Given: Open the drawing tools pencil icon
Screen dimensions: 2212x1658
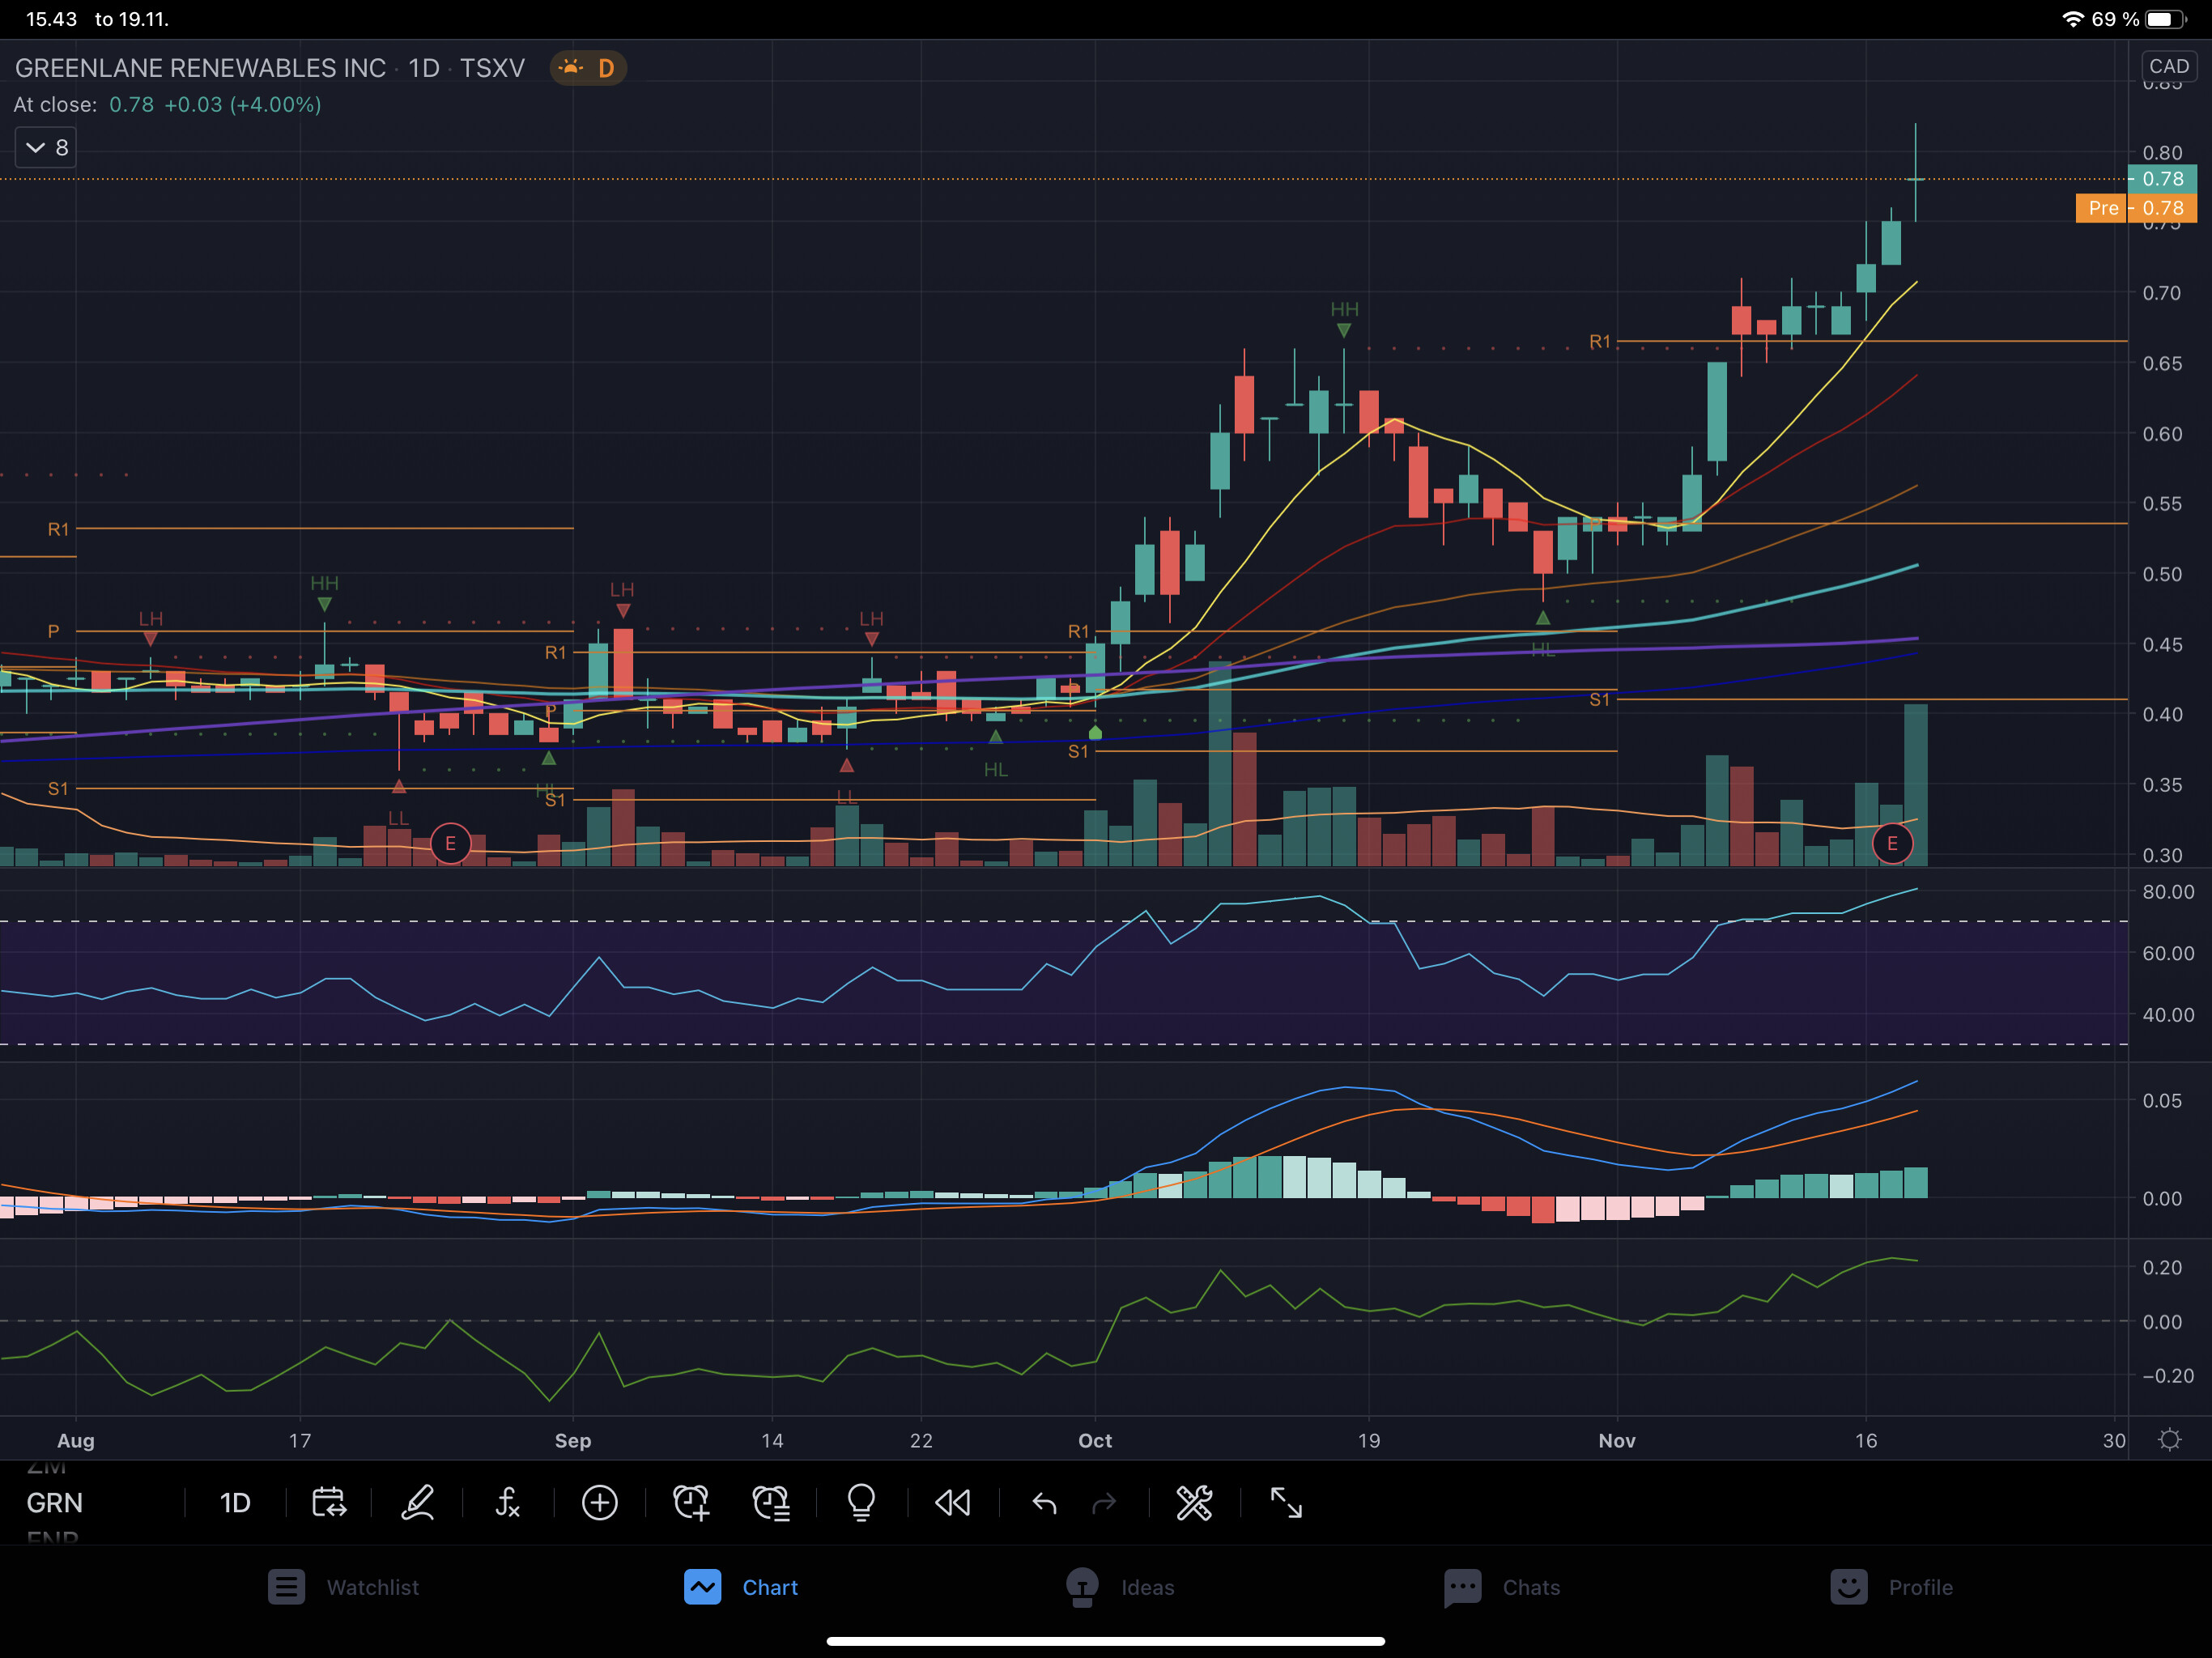Looking at the screenshot, I should [418, 1503].
